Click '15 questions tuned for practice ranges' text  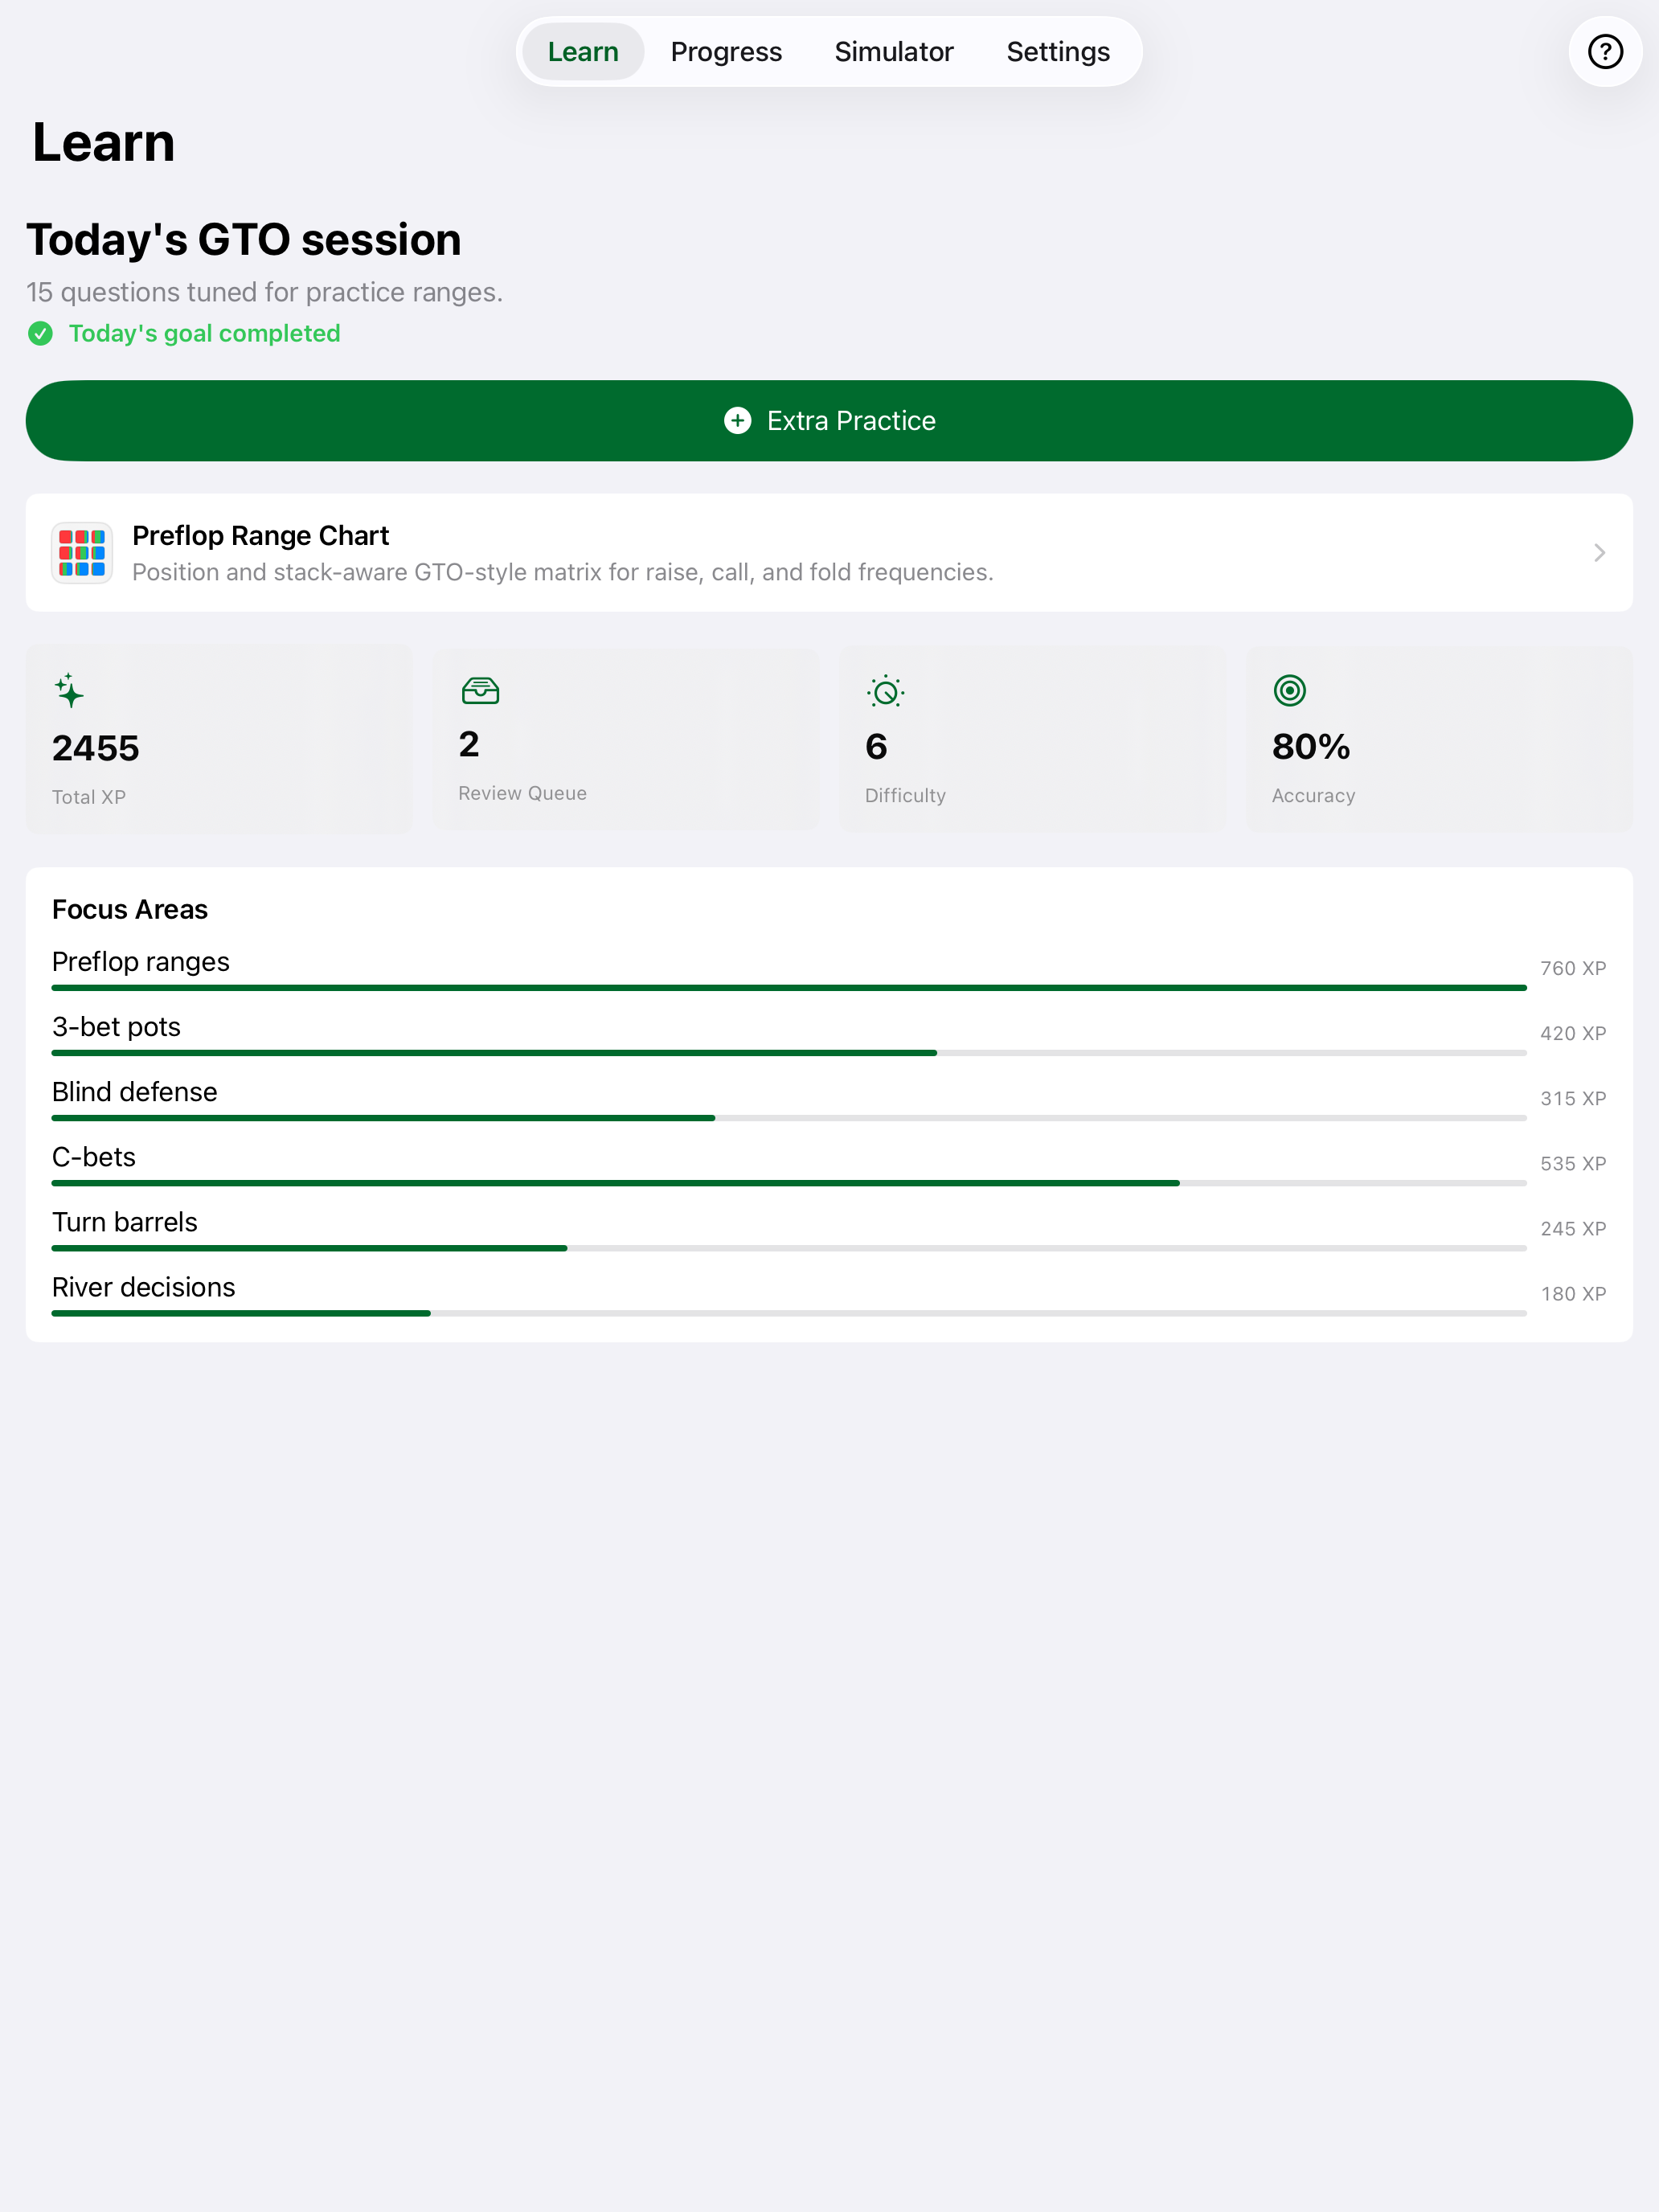[264, 292]
